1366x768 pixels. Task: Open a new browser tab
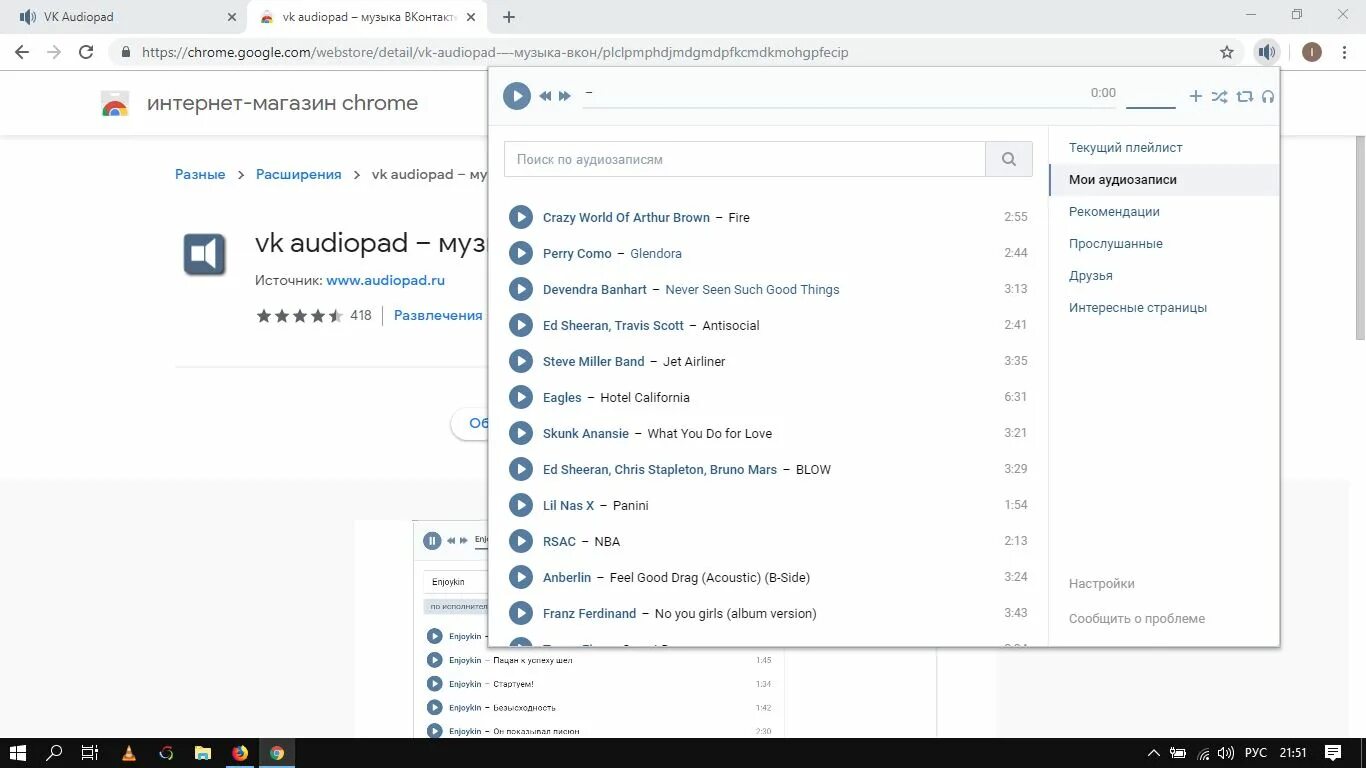509,17
